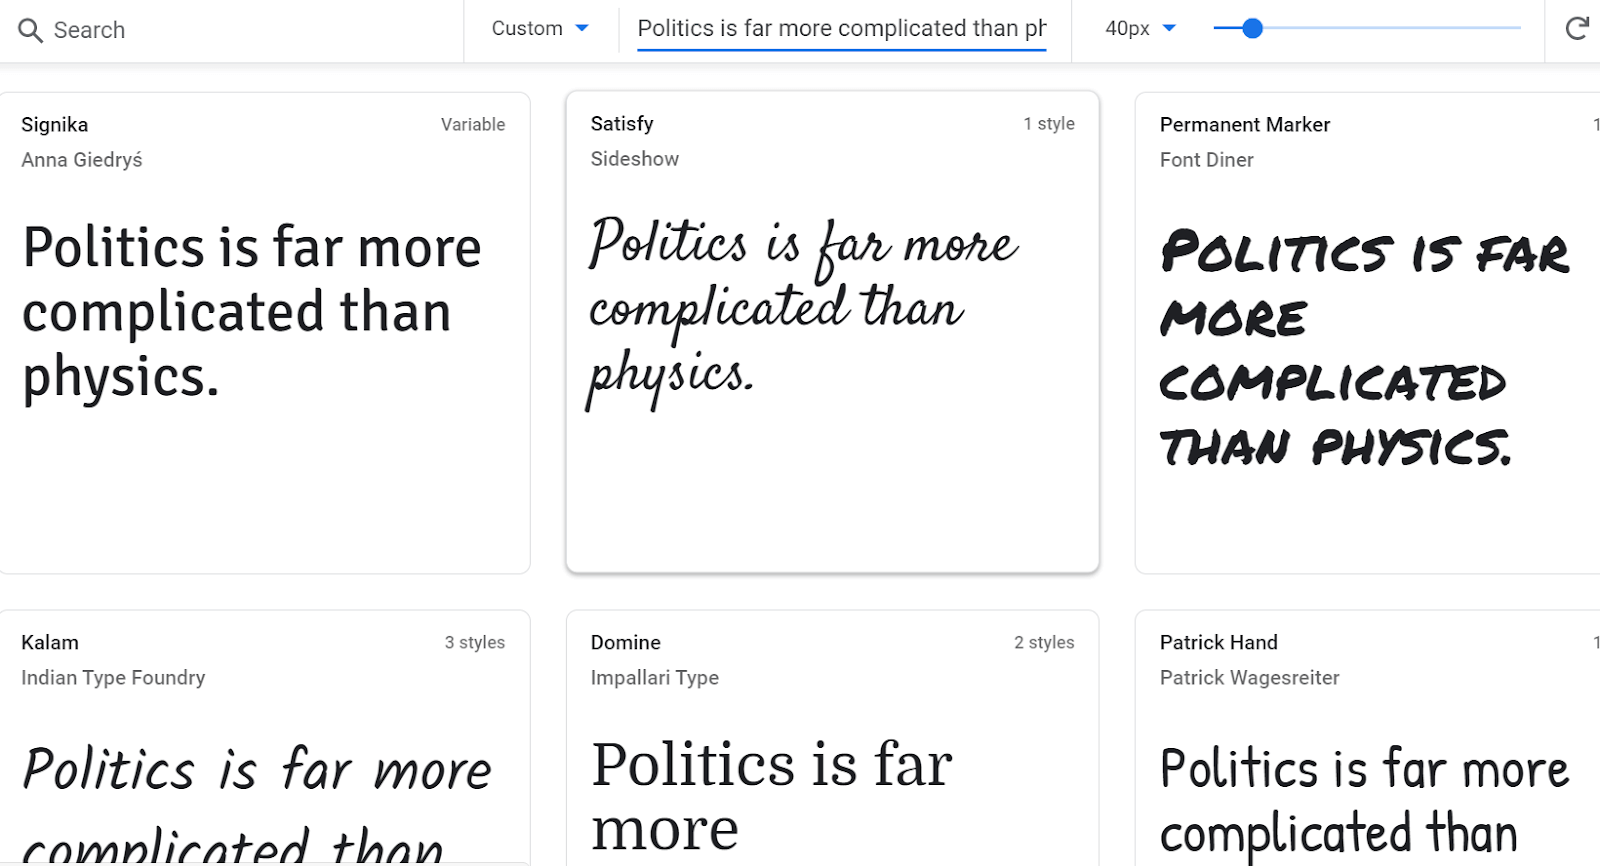
Task: Adjust the font size slider handle
Action: tap(1253, 29)
